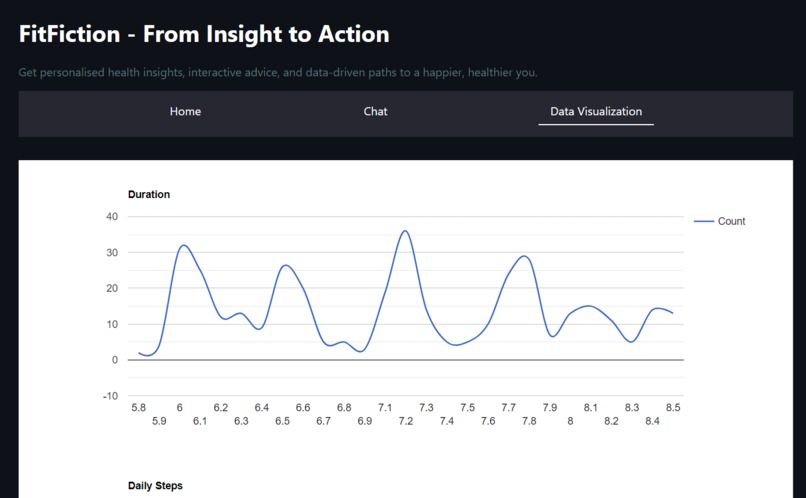Click the x-axis label 8.5
The width and height of the screenshot is (806, 498).
point(673,408)
